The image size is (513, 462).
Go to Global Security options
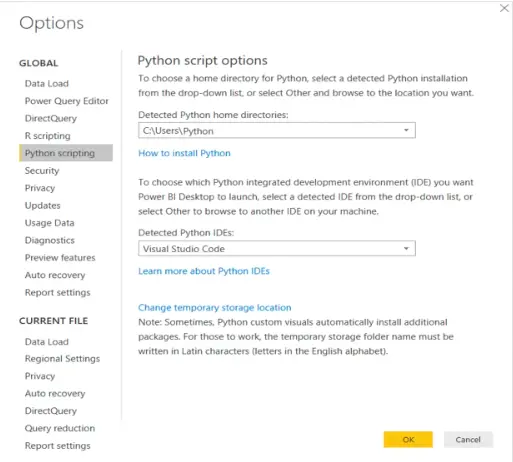click(42, 170)
